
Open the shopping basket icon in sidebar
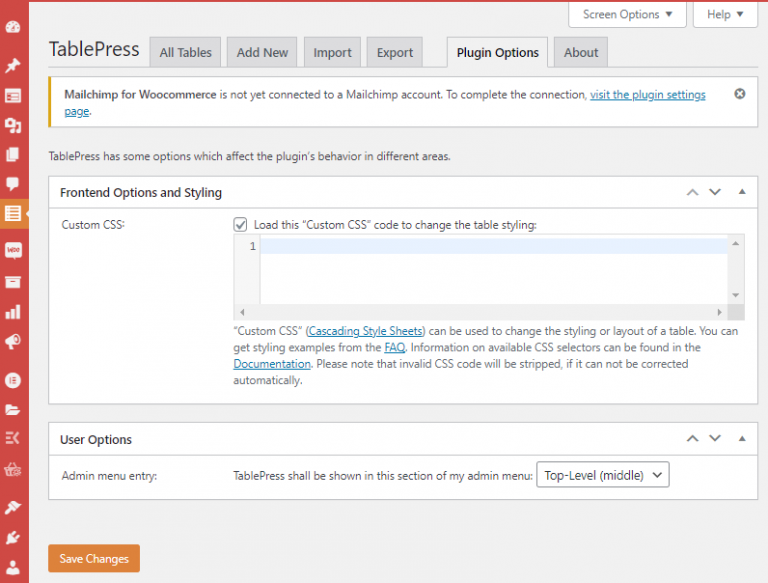pos(13,470)
